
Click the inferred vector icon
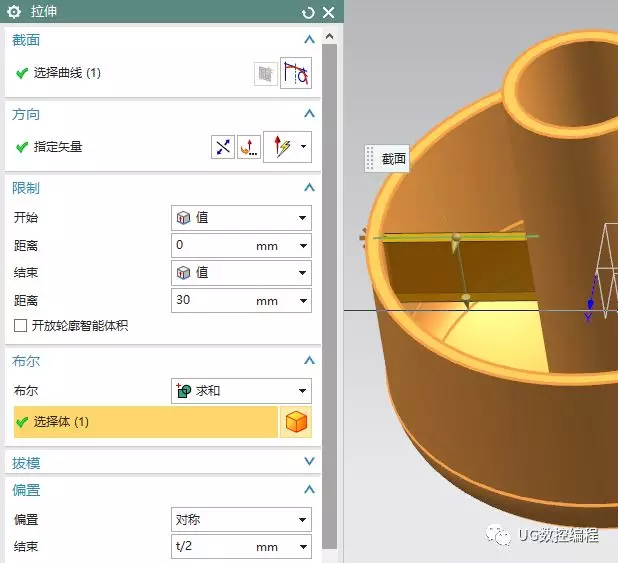[x=282, y=147]
